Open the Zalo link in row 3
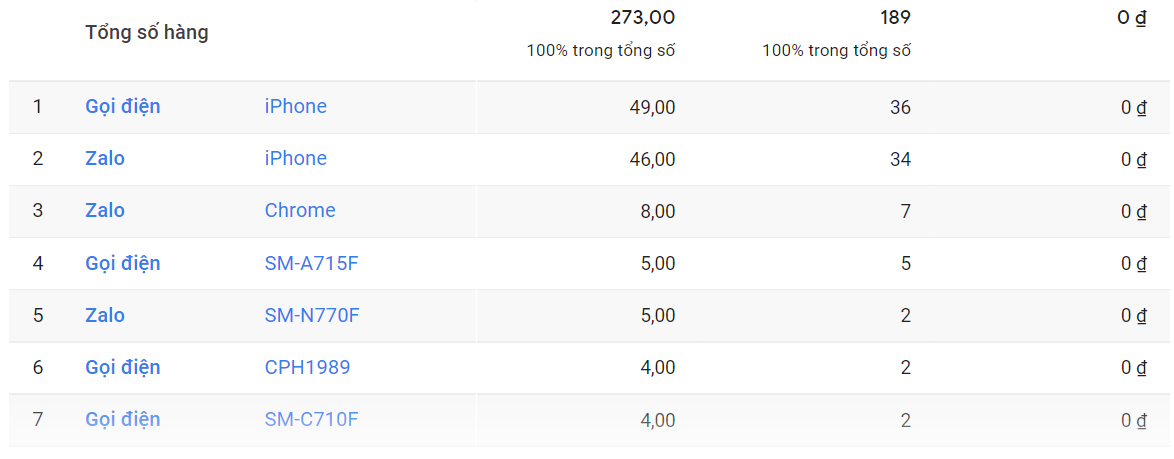1174x459 pixels. 105,210
